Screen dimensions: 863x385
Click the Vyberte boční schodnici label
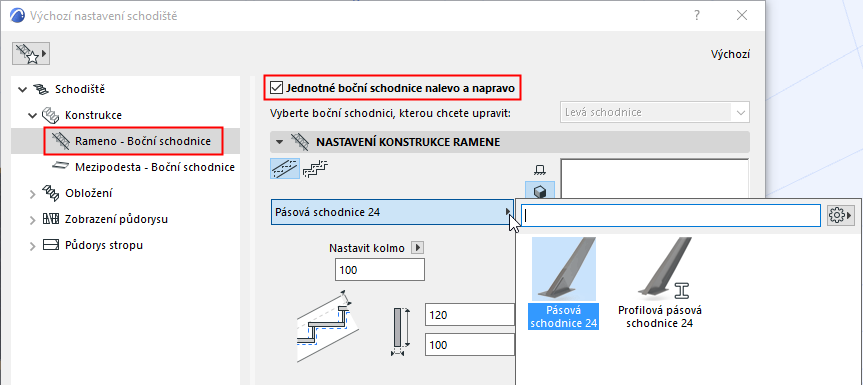click(x=391, y=113)
